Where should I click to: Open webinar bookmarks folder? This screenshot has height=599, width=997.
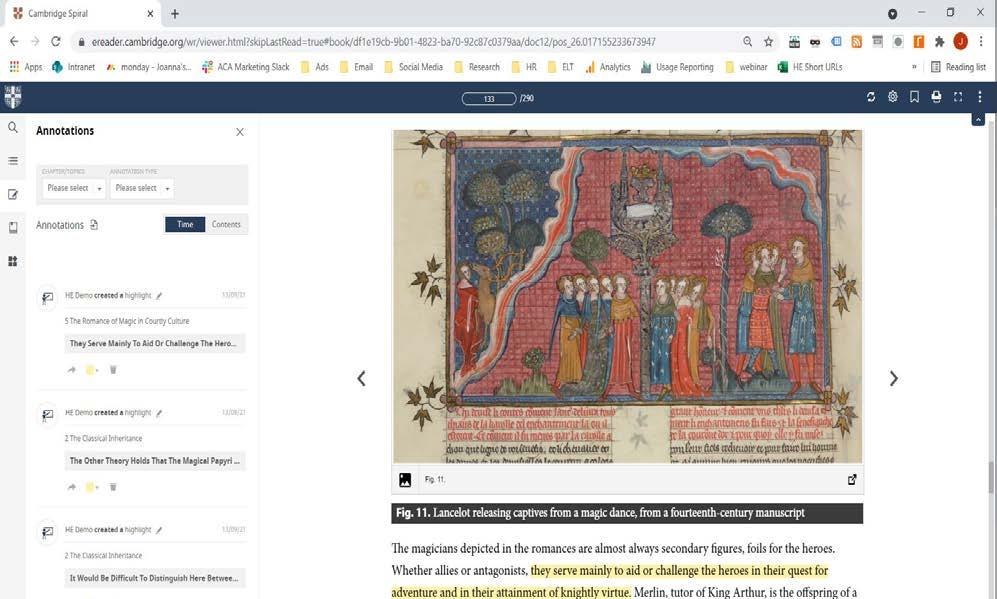tap(746, 67)
